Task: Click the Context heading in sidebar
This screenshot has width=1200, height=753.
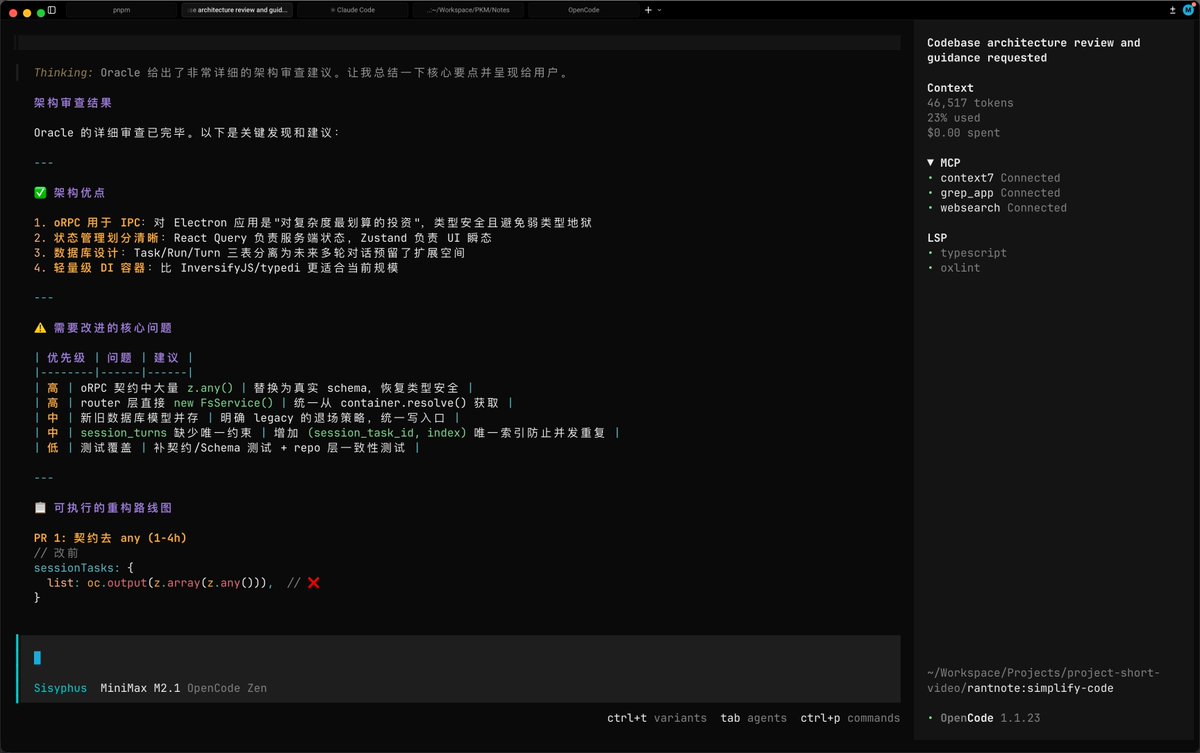Action: click(x=950, y=88)
